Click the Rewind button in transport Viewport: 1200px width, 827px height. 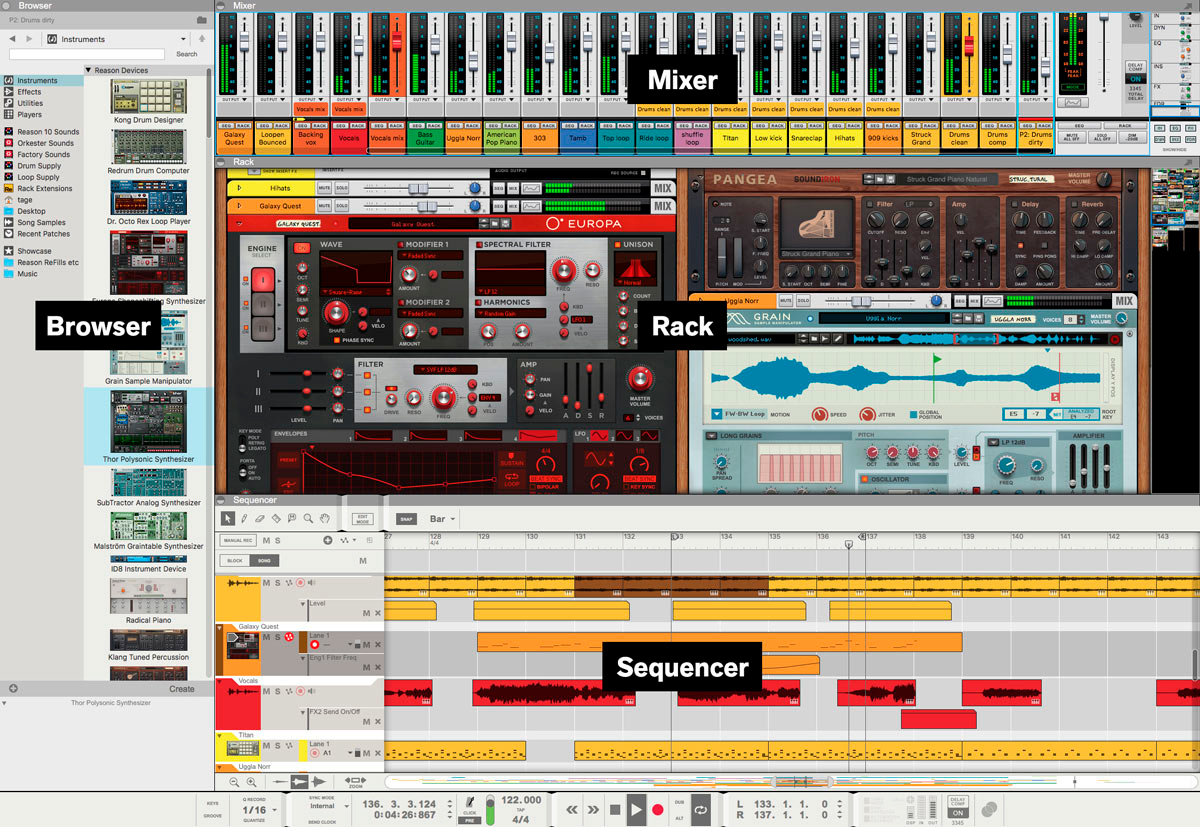tap(573, 809)
